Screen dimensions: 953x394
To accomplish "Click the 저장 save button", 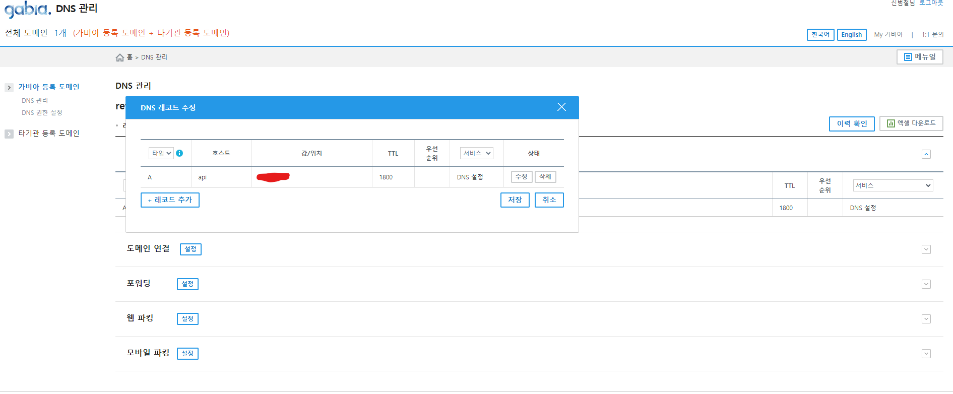I will point(515,200).
